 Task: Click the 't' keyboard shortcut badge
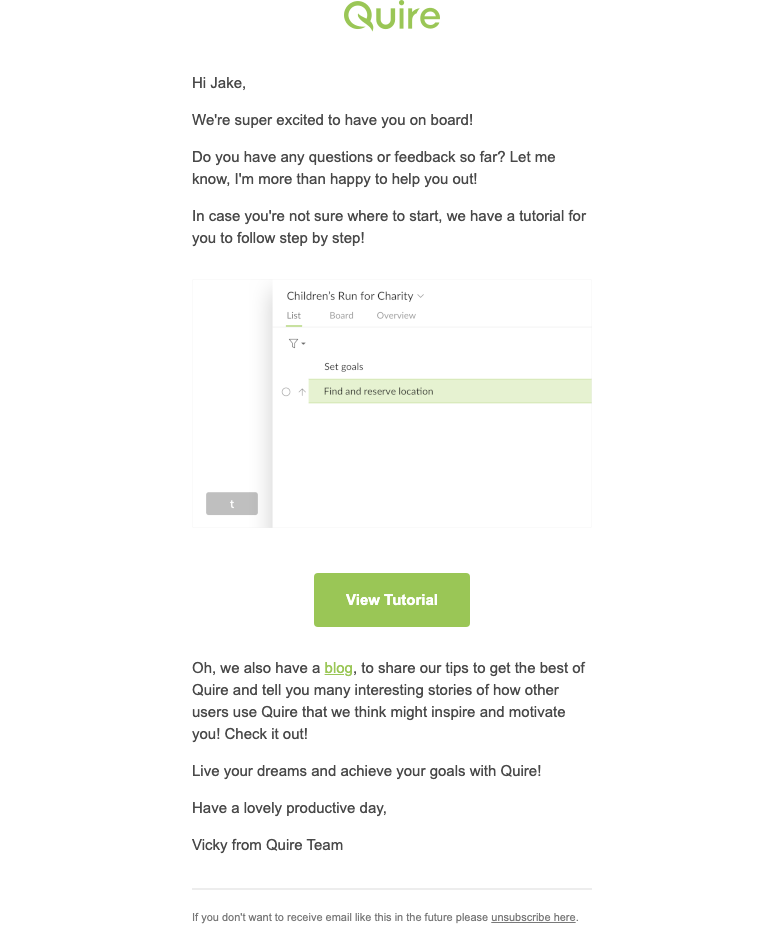(x=231, y=503)
